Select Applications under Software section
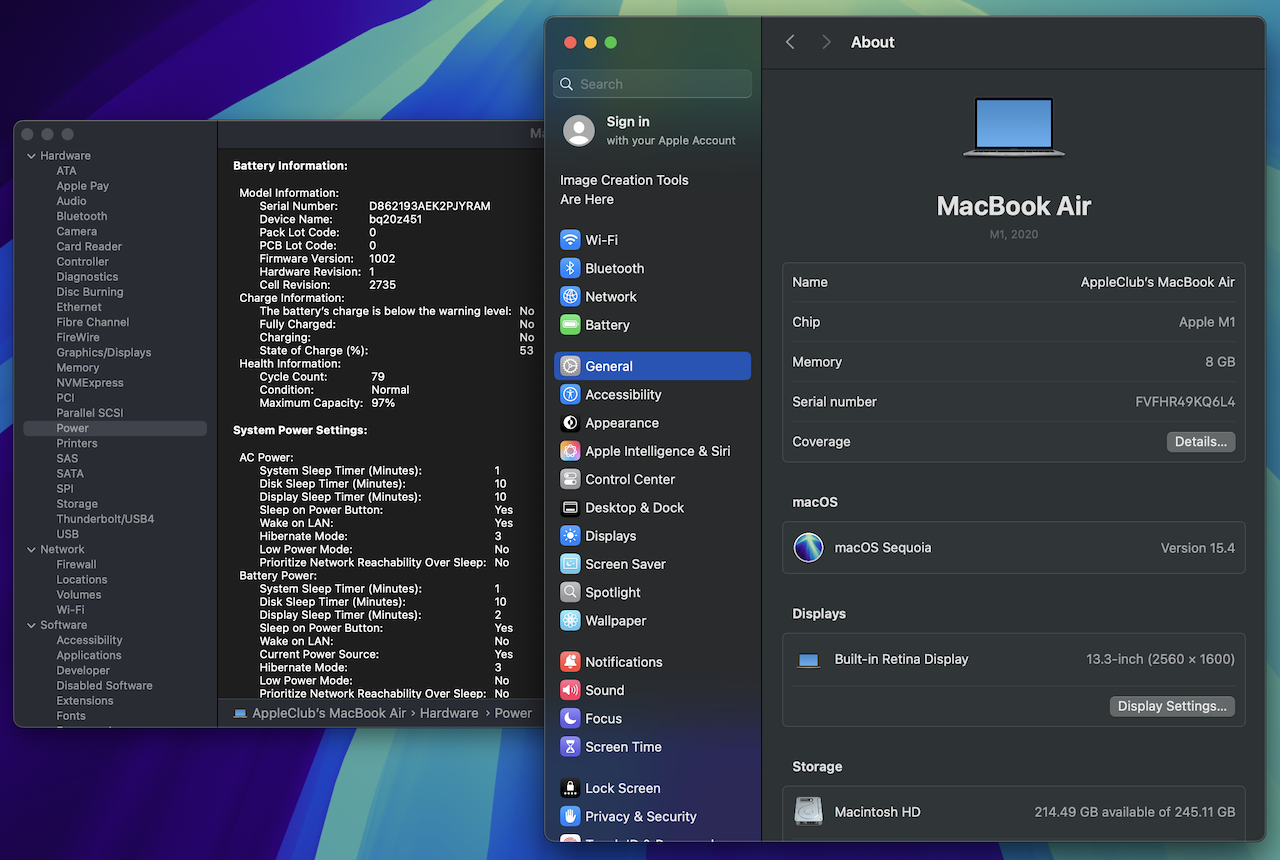 (x=89, y=656)
